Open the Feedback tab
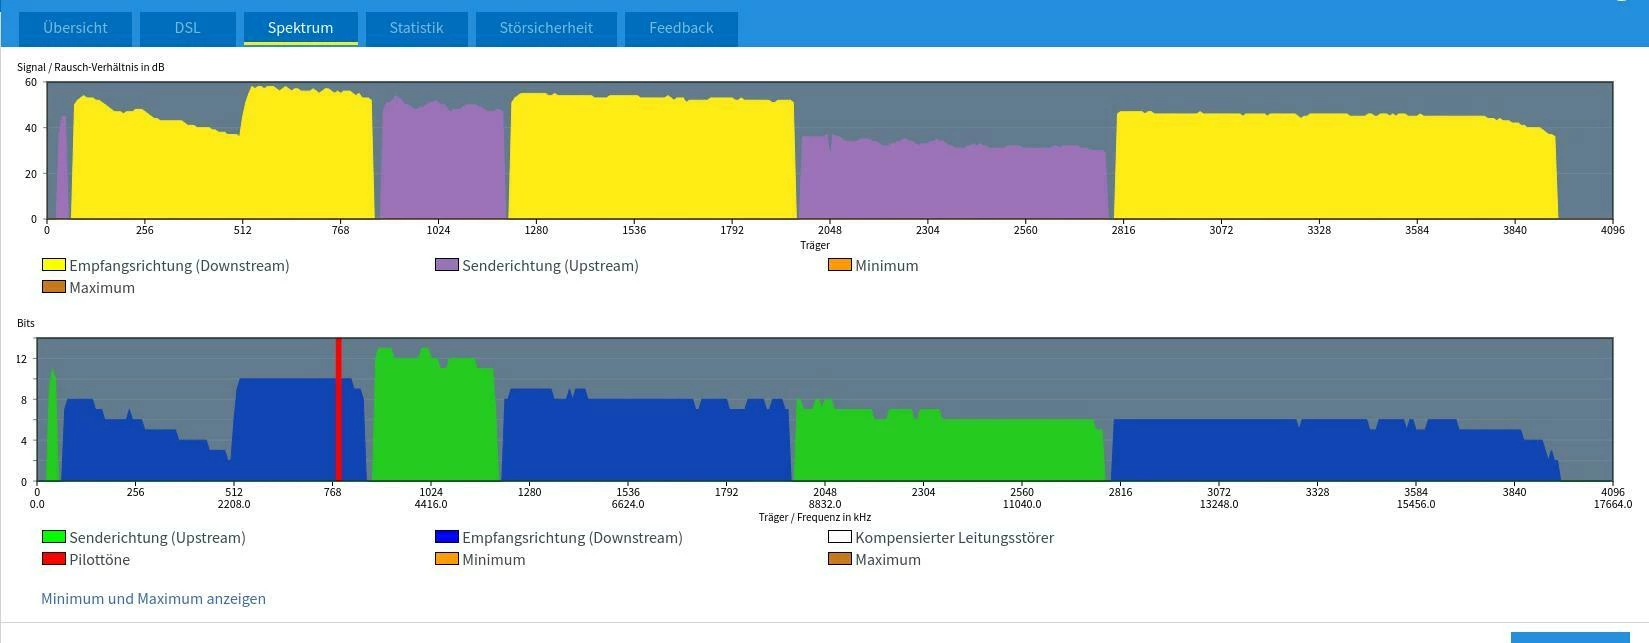The width and height of the screenshot is (1649, 643). [681, 28]
